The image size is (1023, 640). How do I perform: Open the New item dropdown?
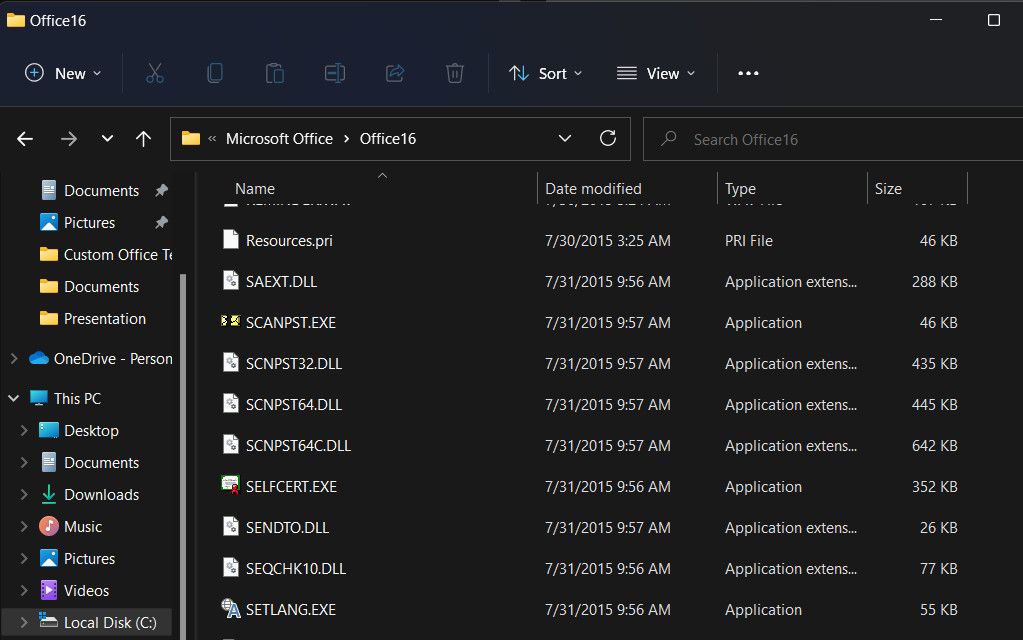[63, 73]
